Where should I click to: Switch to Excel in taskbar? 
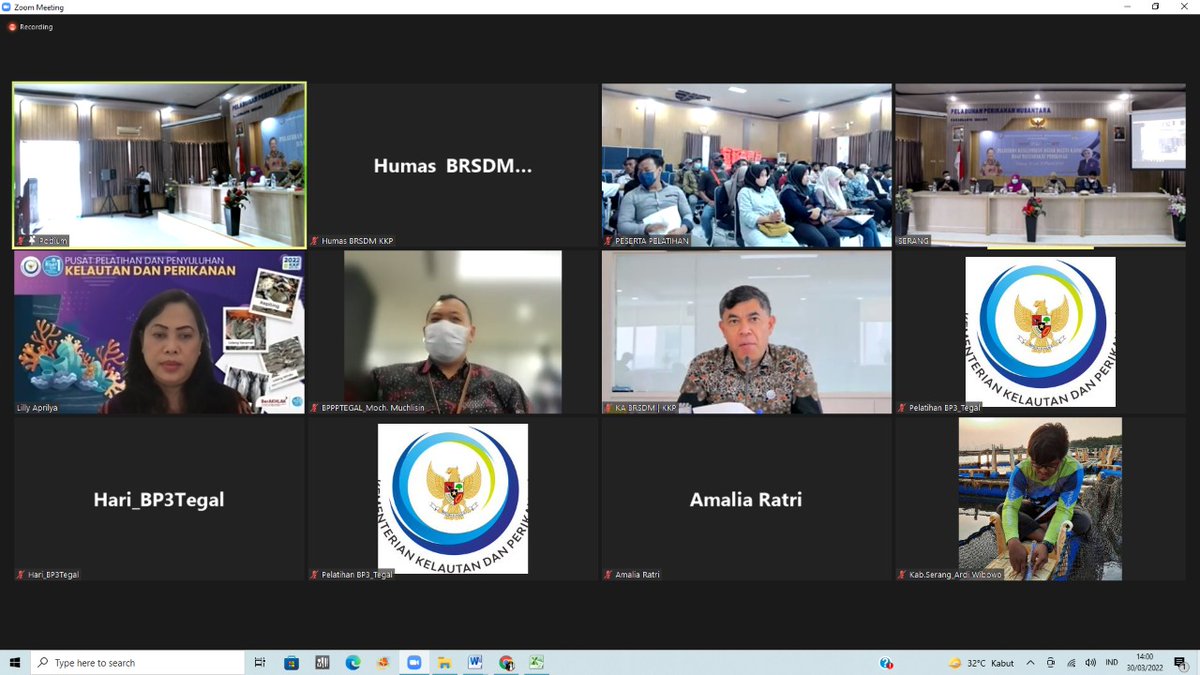click(537, 663)
